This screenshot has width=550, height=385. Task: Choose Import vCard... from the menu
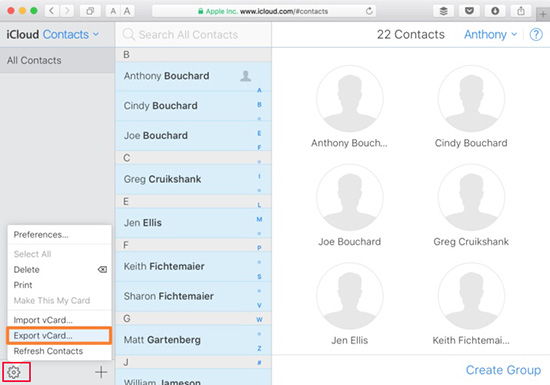(59, 320)
